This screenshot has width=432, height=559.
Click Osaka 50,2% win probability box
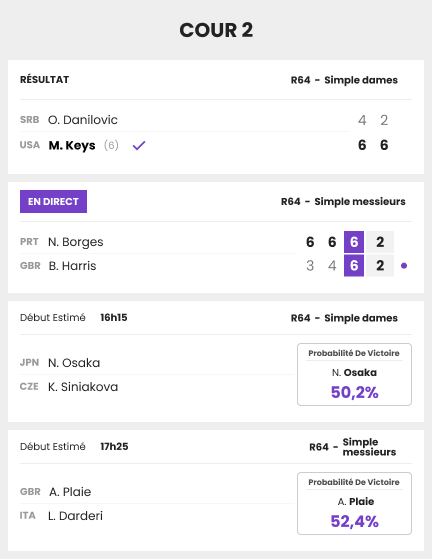[x=354, y=374]
